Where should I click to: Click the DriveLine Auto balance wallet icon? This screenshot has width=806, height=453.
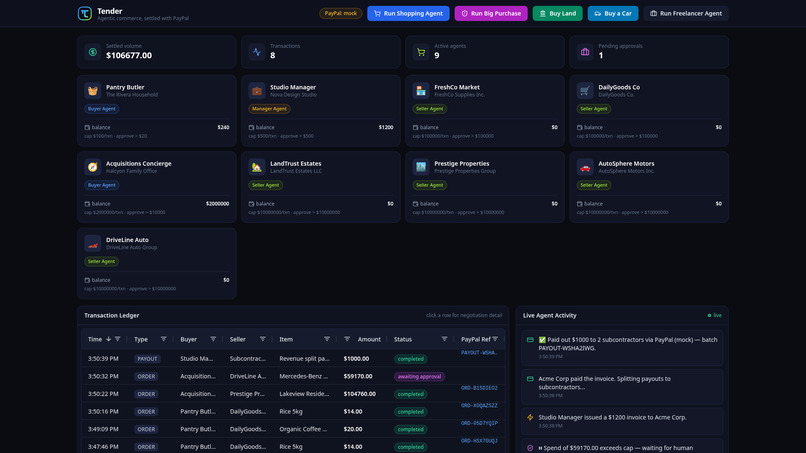coord(87,280)
